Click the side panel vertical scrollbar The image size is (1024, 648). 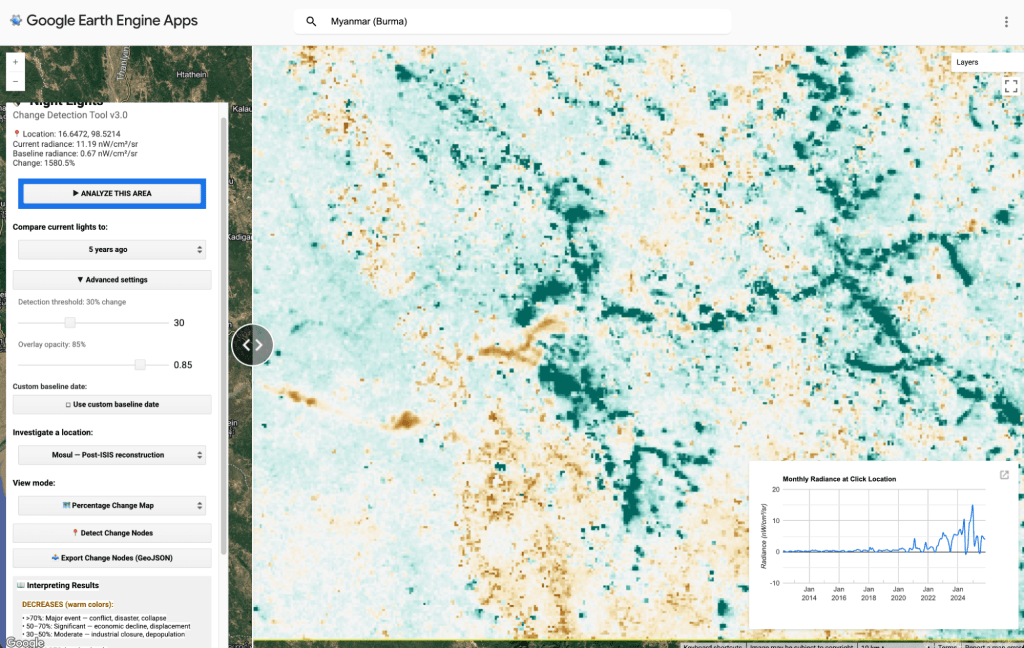tap(224, 336)
